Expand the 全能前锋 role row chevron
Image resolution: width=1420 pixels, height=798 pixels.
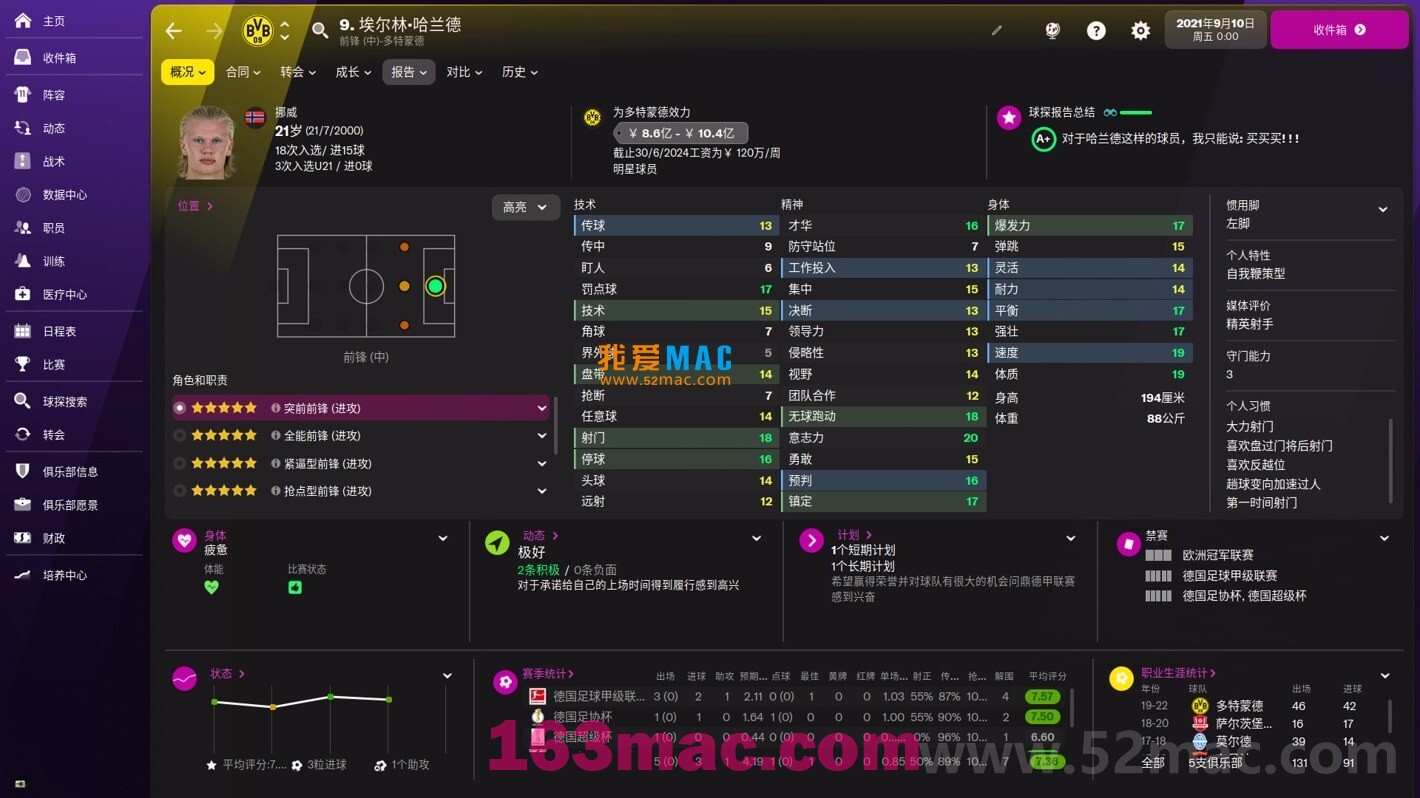pyautogui.click(x=542, y=436)
